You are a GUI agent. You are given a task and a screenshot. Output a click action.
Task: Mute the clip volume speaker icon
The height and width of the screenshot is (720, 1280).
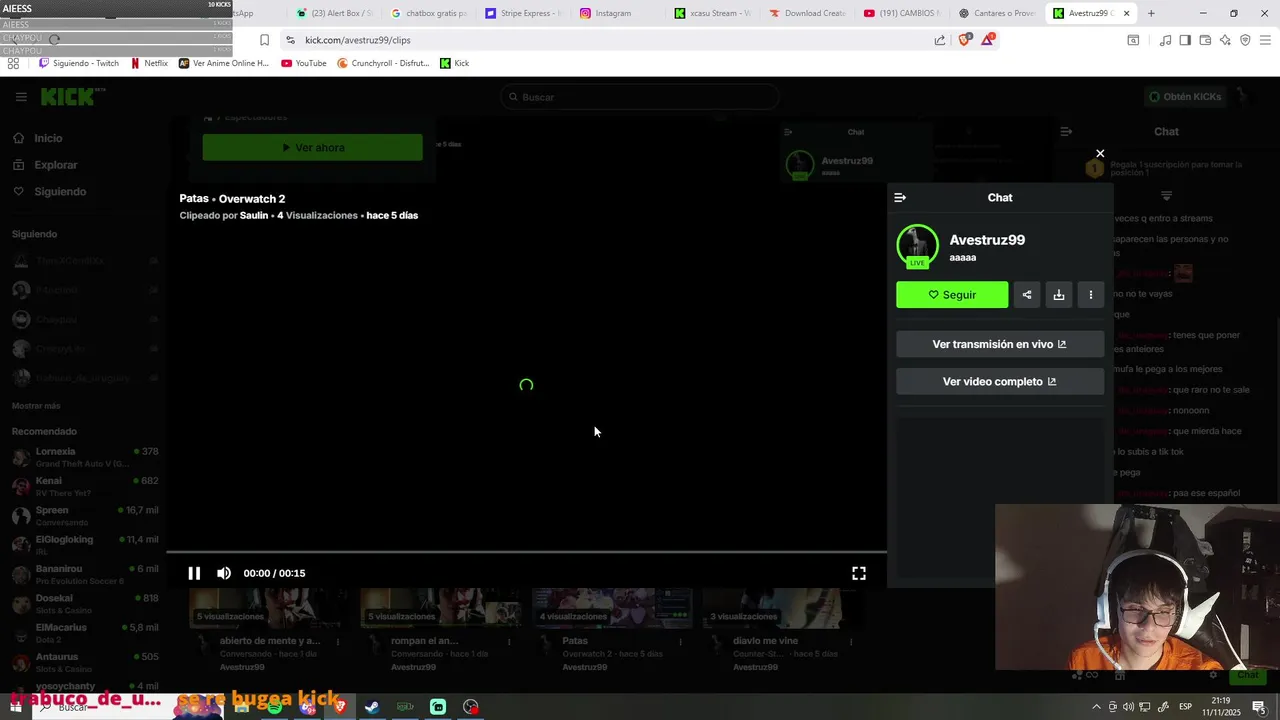pyautogui.click(x=224, y=573)
